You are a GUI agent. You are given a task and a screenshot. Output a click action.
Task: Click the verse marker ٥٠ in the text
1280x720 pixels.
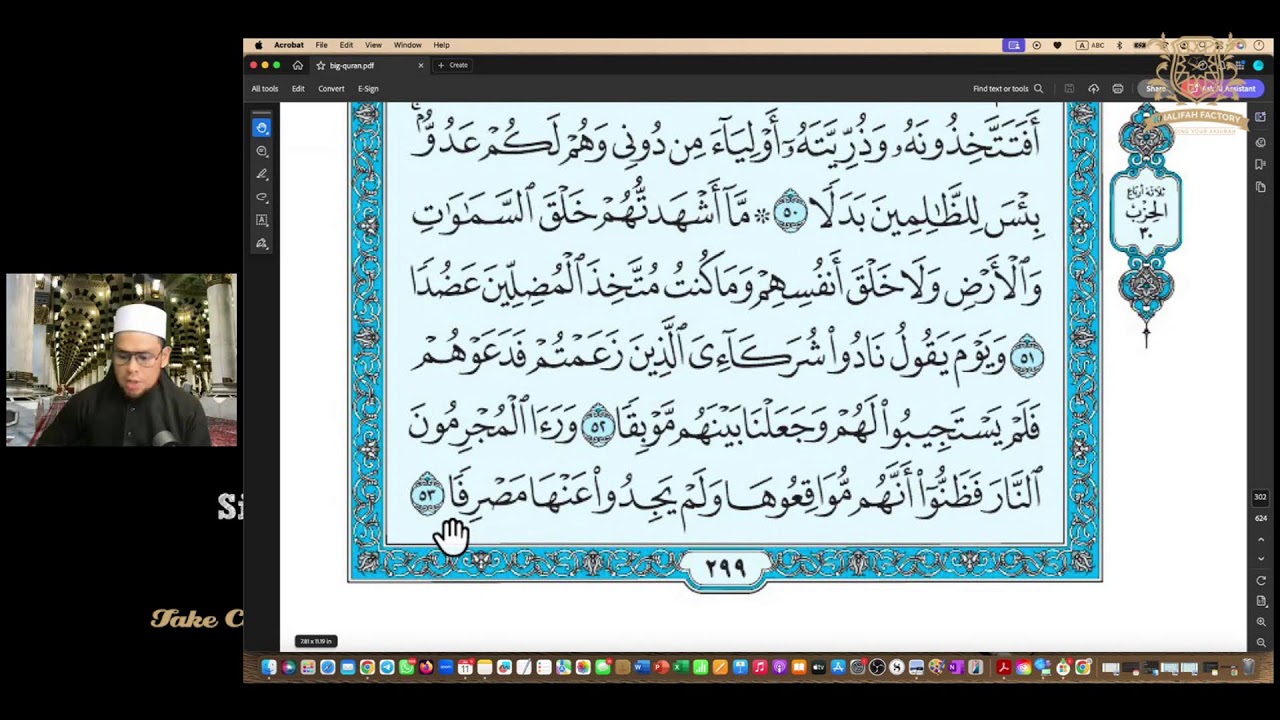[790, 212]
